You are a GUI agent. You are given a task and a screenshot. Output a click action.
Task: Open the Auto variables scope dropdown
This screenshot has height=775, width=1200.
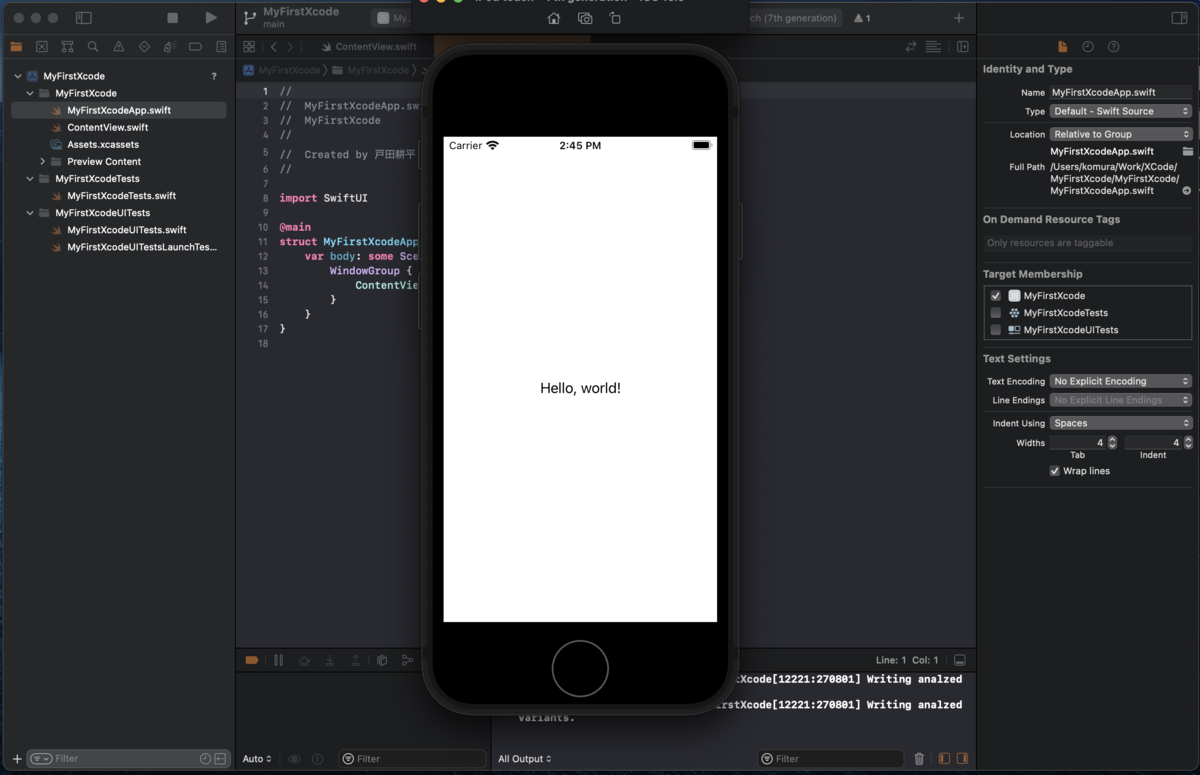click(257, 759)
